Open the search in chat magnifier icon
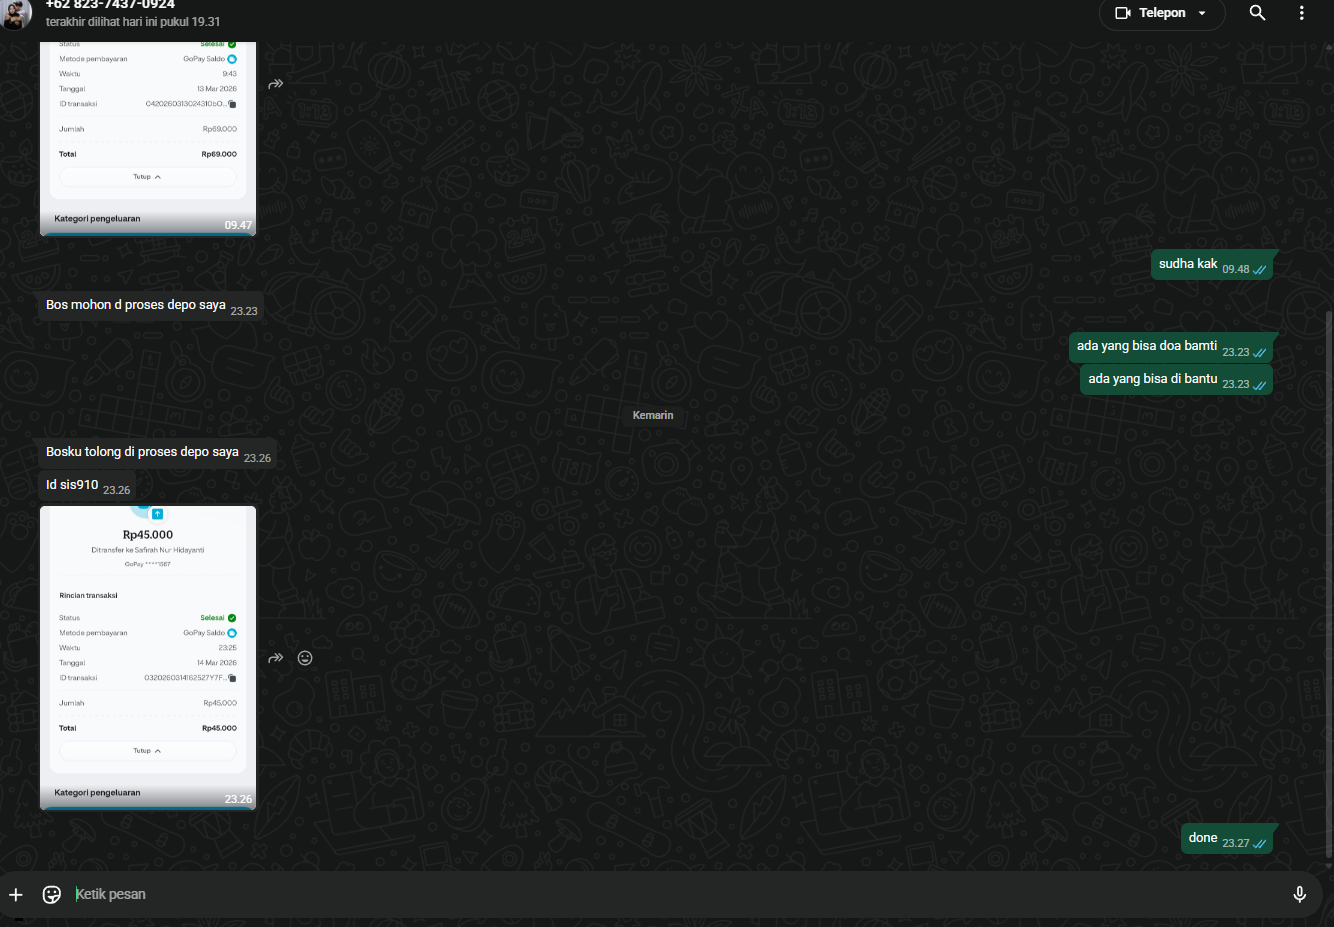 (x=1257, y=13)
